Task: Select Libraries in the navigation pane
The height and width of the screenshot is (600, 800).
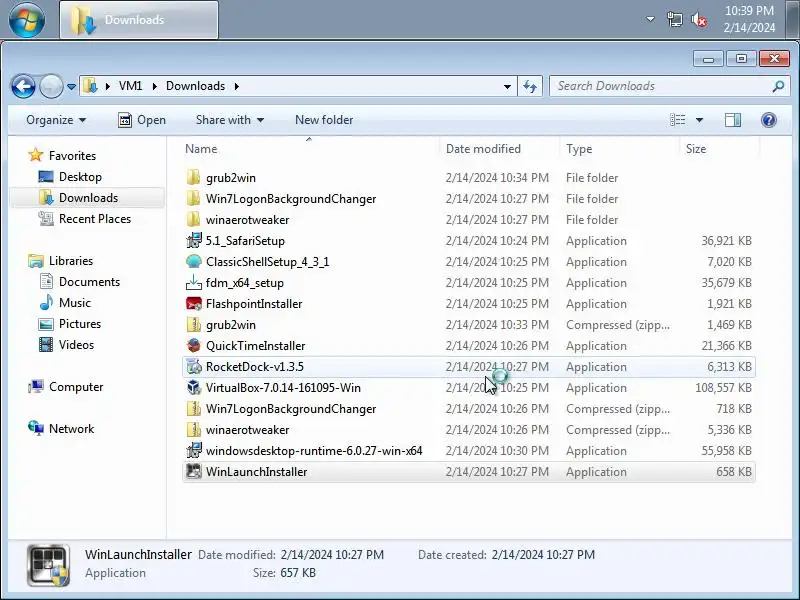Action: tap(71, 261)
